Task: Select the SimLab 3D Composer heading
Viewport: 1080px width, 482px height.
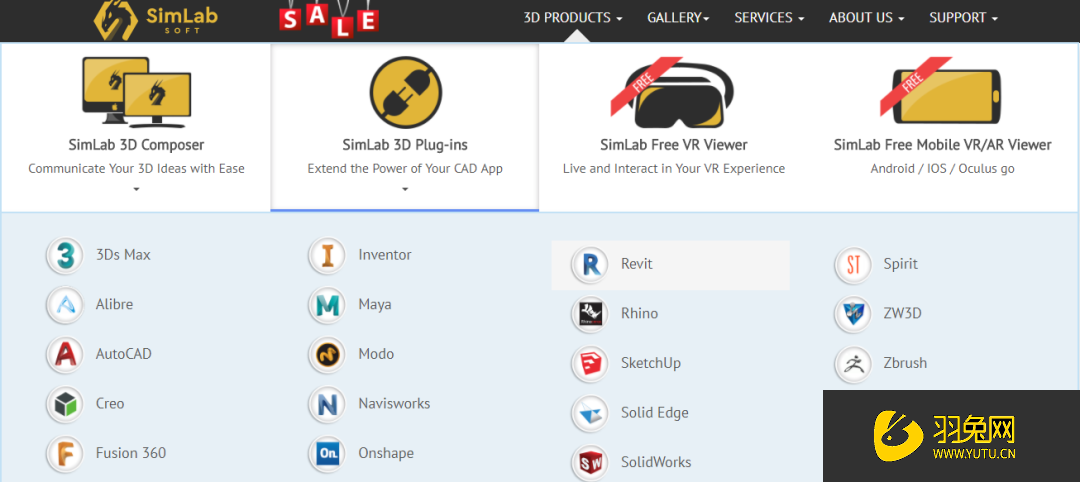Action: coord(136,145)
